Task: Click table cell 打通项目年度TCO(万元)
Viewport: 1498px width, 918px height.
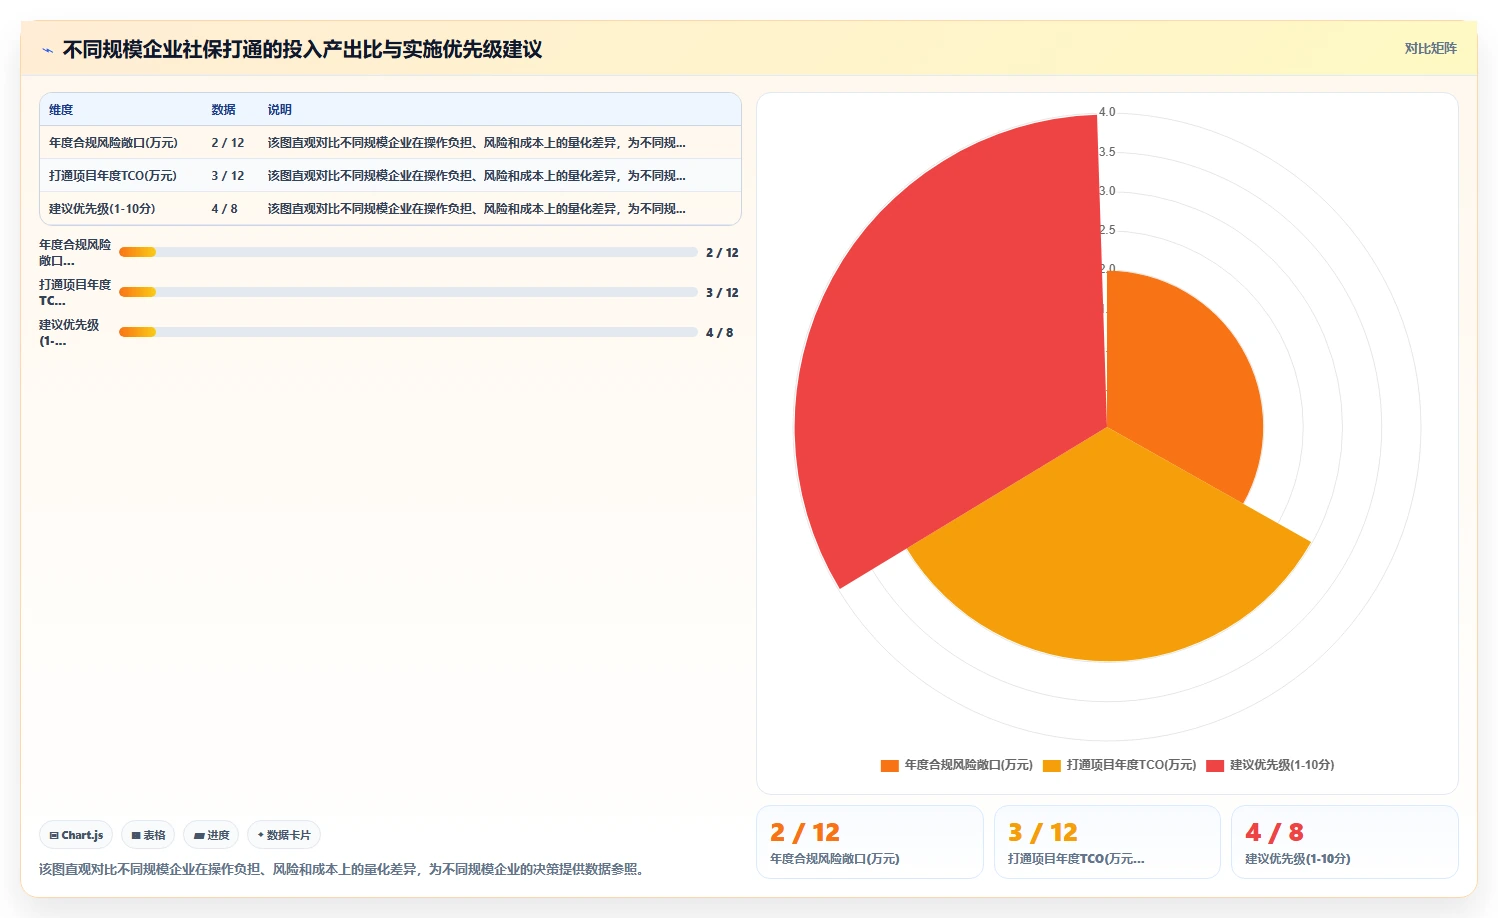Action: point(113,176)
